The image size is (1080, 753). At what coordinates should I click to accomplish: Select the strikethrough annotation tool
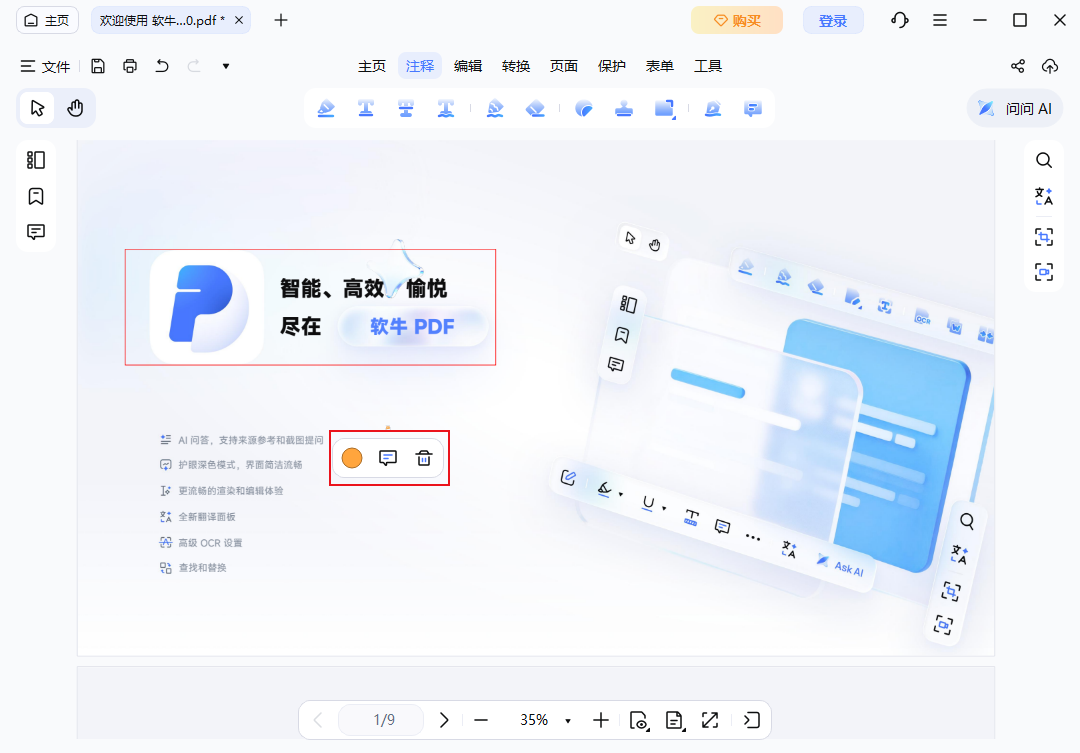[406, 108]
